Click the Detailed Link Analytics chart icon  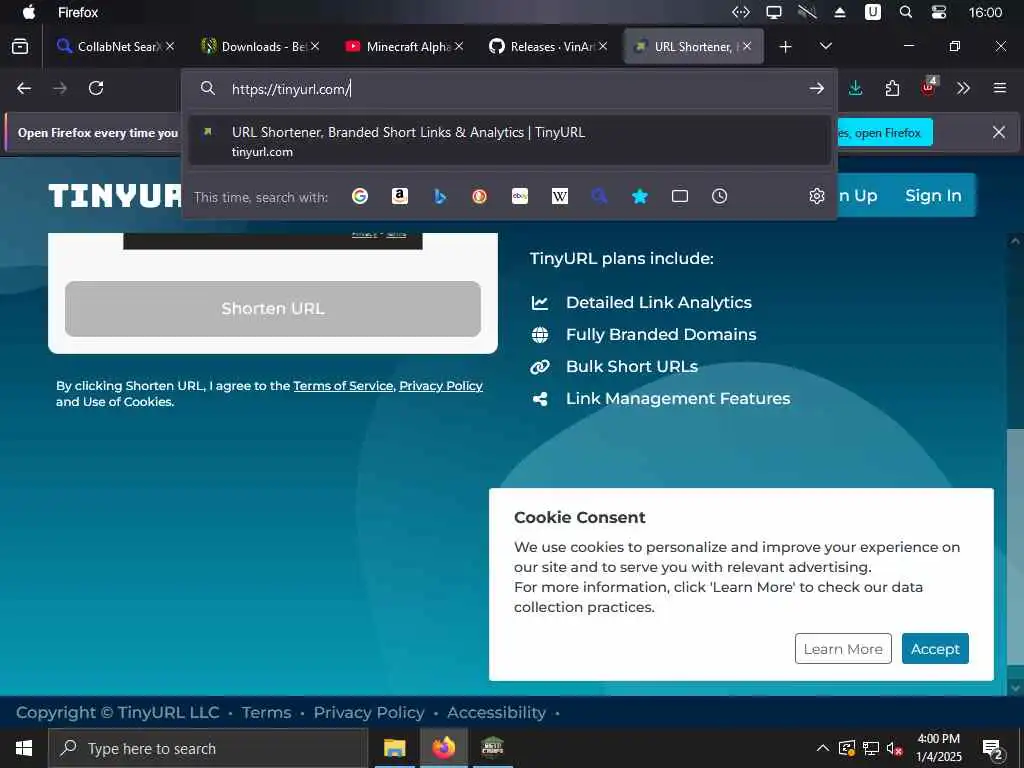pos(539,302)
